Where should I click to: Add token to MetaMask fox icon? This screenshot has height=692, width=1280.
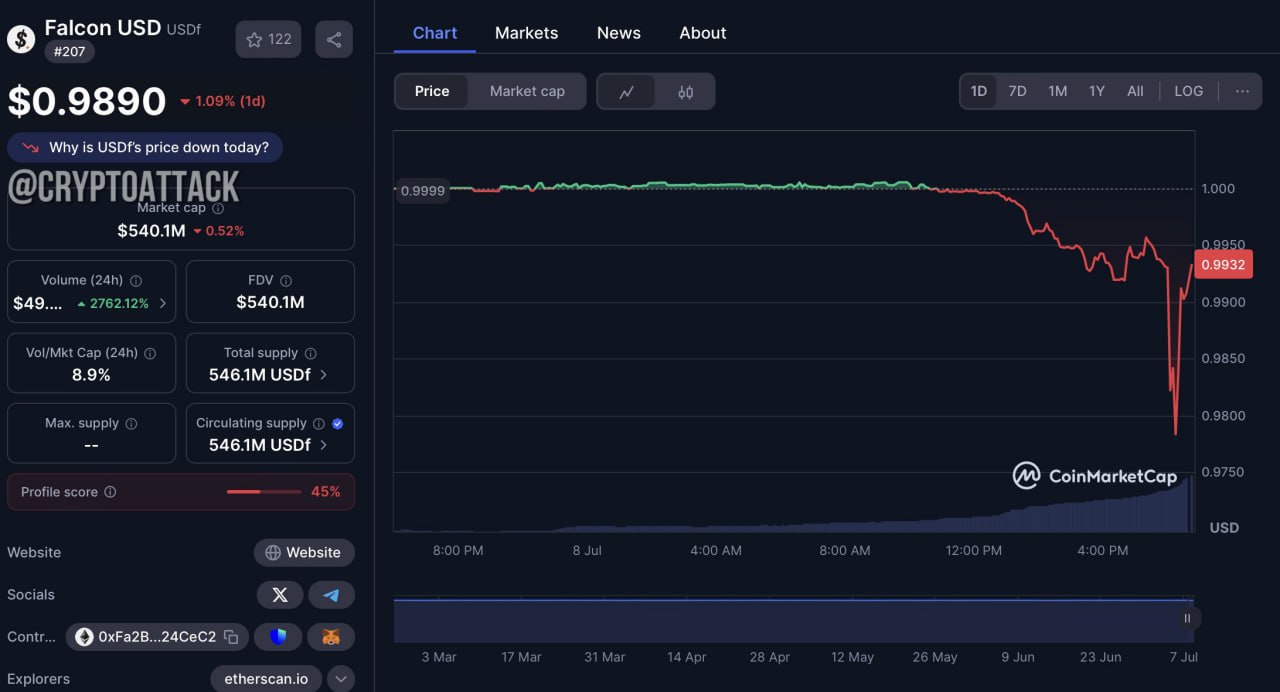331,637
